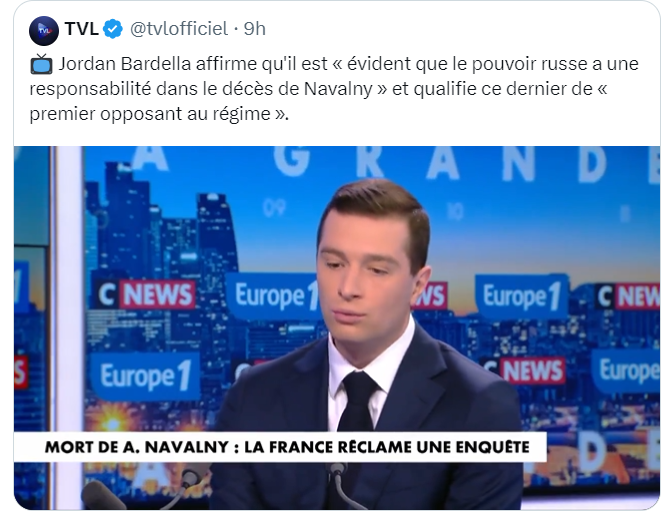Visit the @tvlofficiel handle

click(179, 29)
